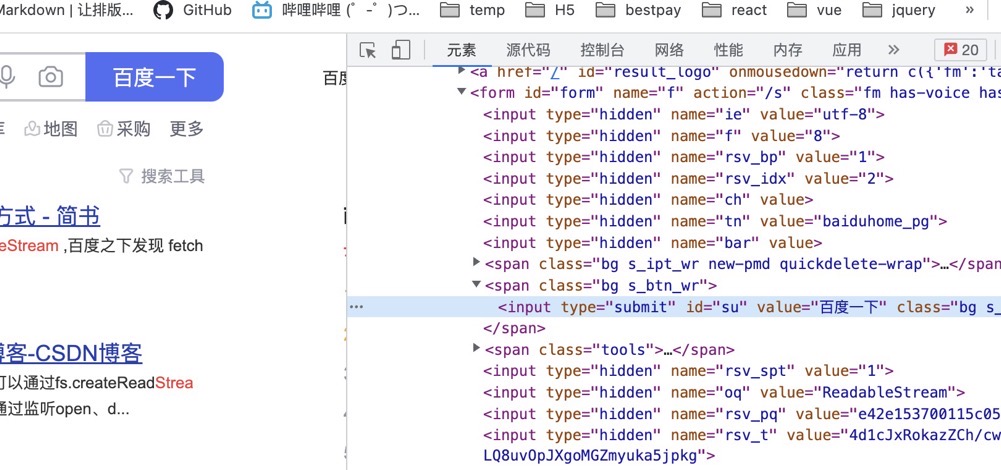Click the three-dot icon beside the selected DOM row
1001x470 pixels.
pyautogui.click(x=356, y=307)
